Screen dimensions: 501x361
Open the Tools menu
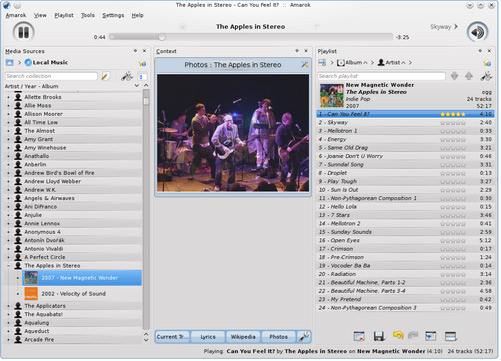(88, 15)
